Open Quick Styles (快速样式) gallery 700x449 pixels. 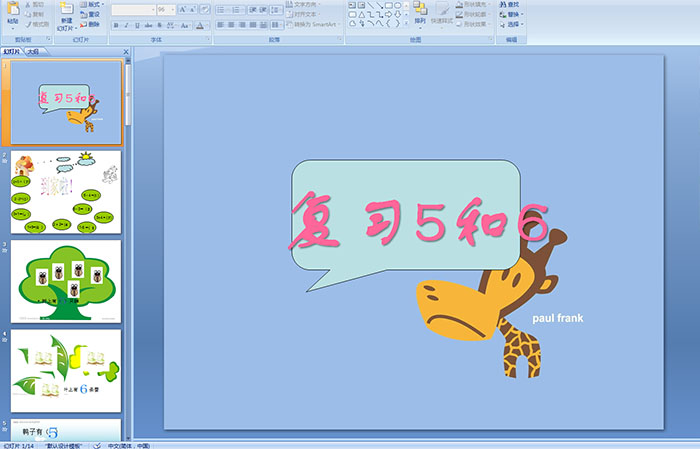click(x=442, y=15)
